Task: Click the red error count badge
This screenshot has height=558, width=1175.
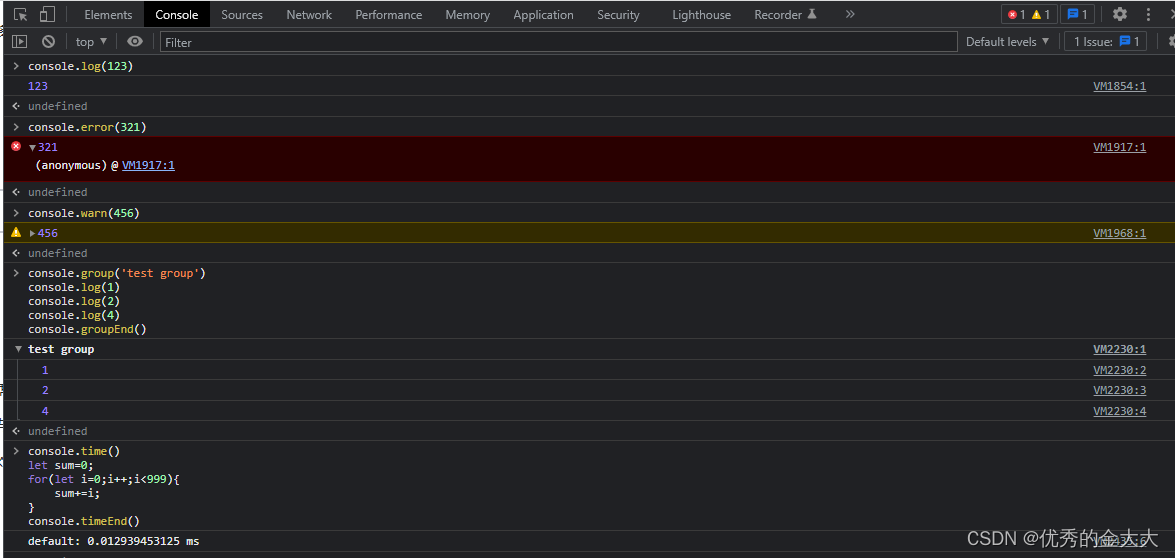Action: 1016,14
